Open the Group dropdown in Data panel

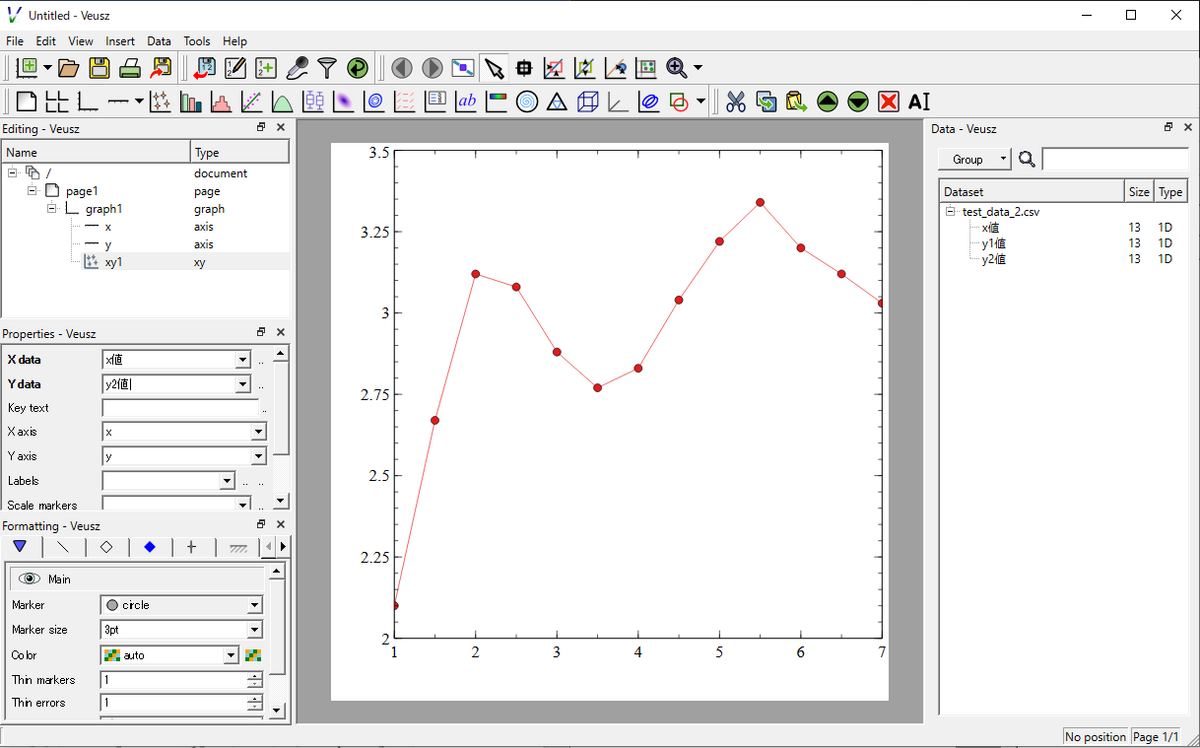click(x=975, y=159)
